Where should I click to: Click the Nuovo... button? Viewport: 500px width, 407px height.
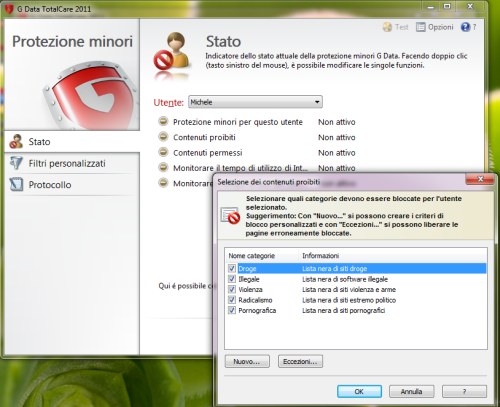coord(247,361)
